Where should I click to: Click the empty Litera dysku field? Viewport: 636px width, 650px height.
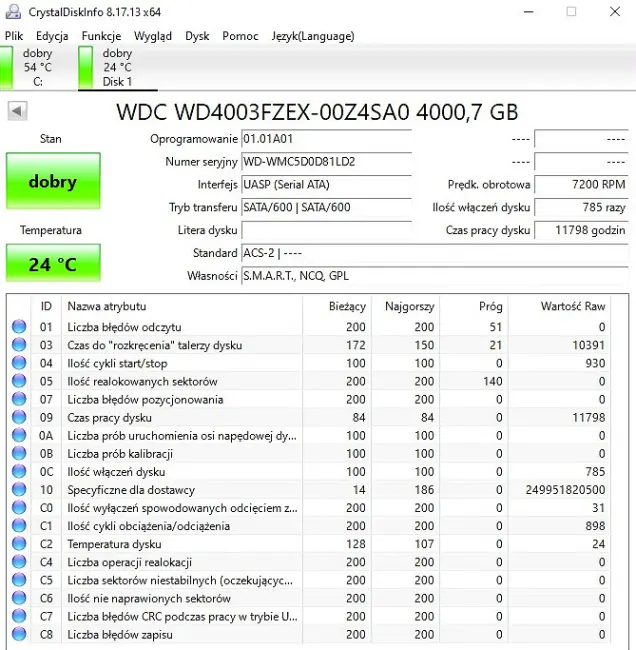point(326,230)
